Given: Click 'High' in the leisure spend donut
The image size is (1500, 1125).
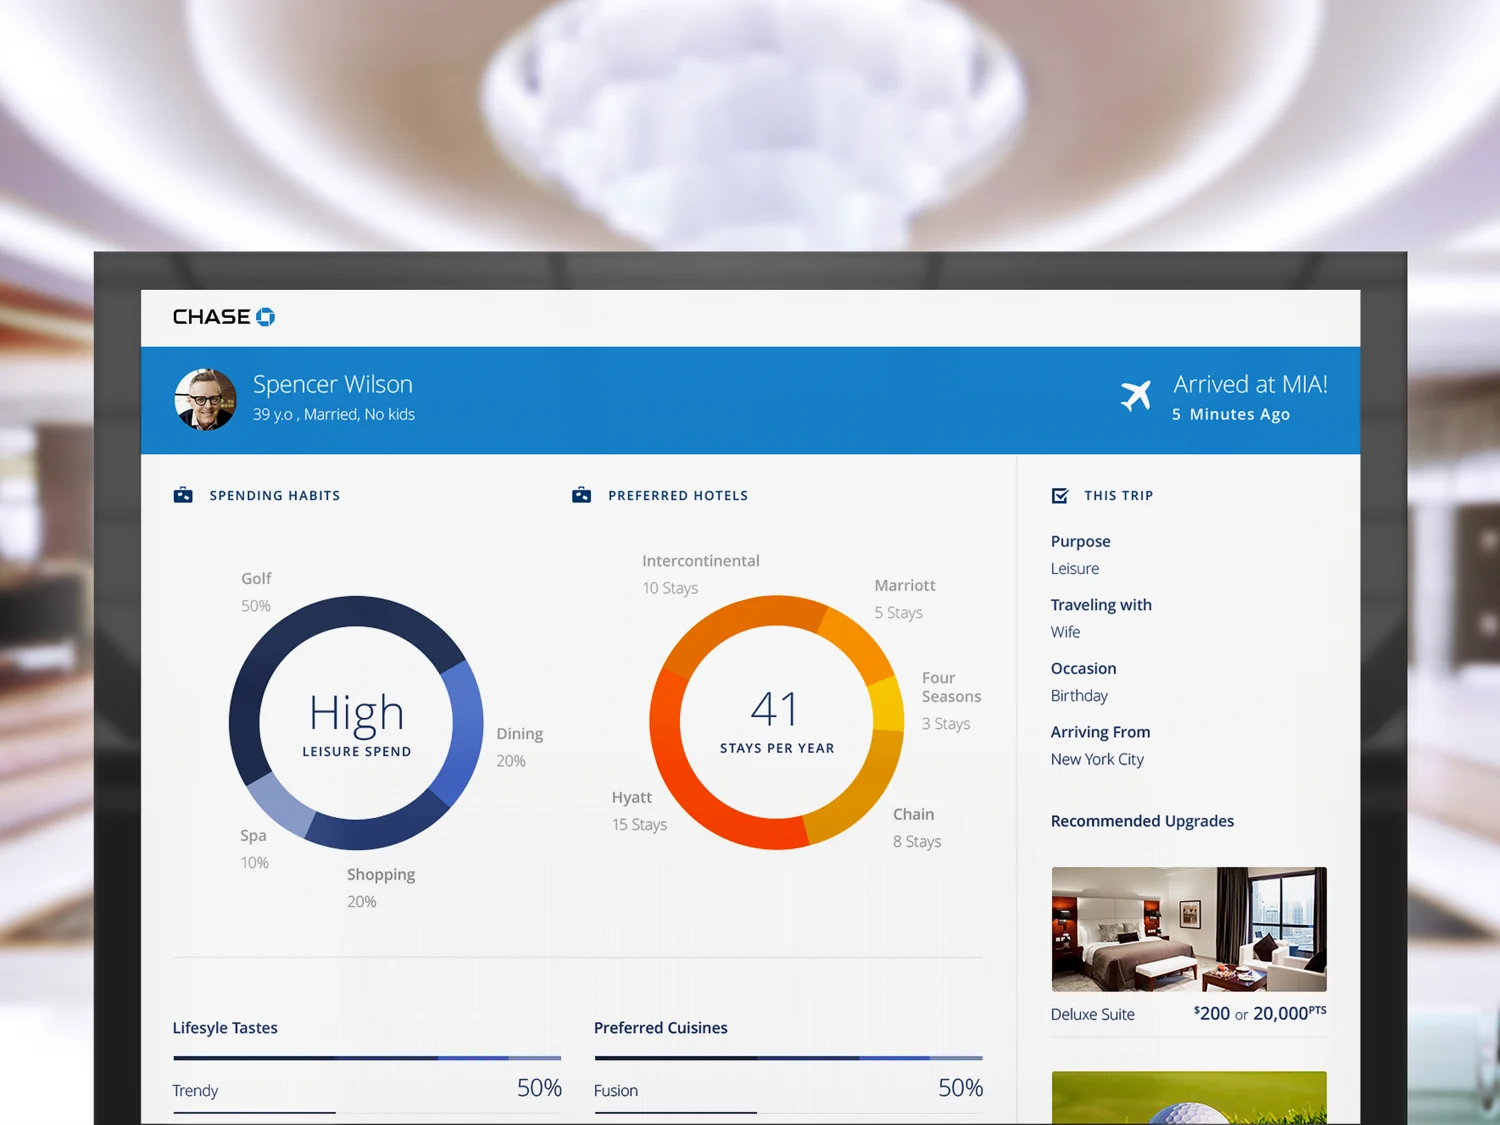Looking at the screenshot, I should click(357, 713).
